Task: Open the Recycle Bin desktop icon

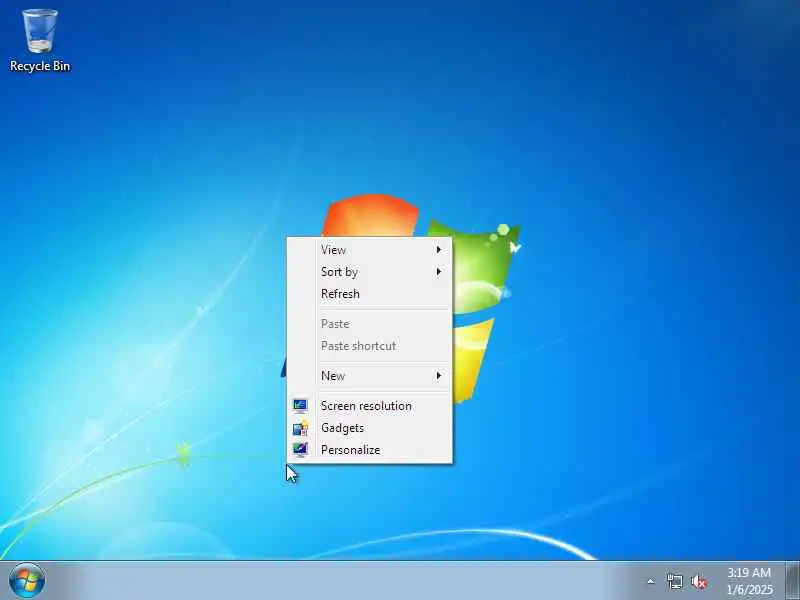Action: pos(40,41)
